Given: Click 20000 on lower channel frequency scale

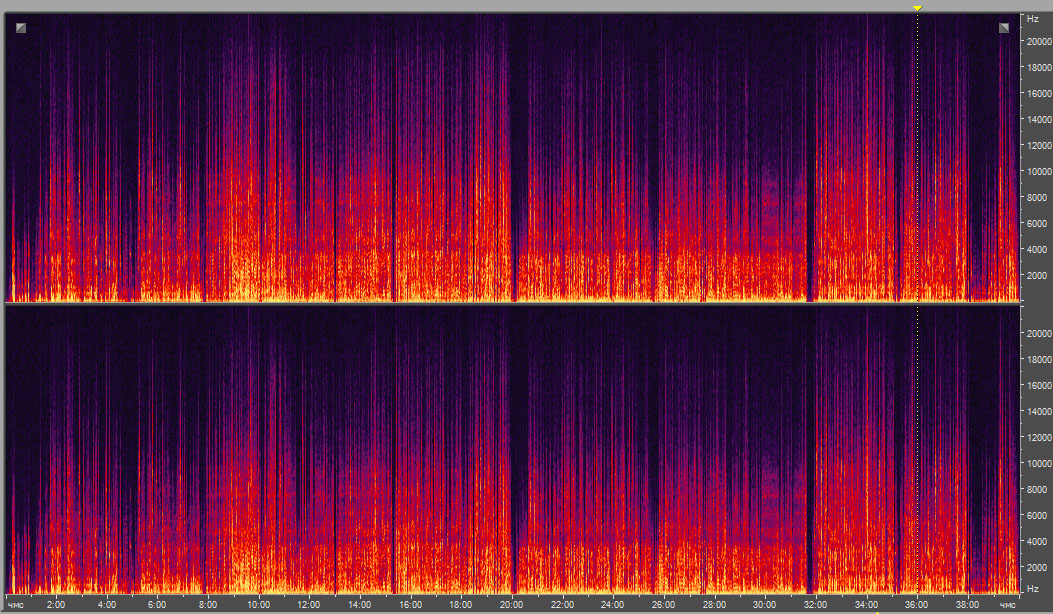Looking at the screenshot, I should click(x=1034, y=333).
